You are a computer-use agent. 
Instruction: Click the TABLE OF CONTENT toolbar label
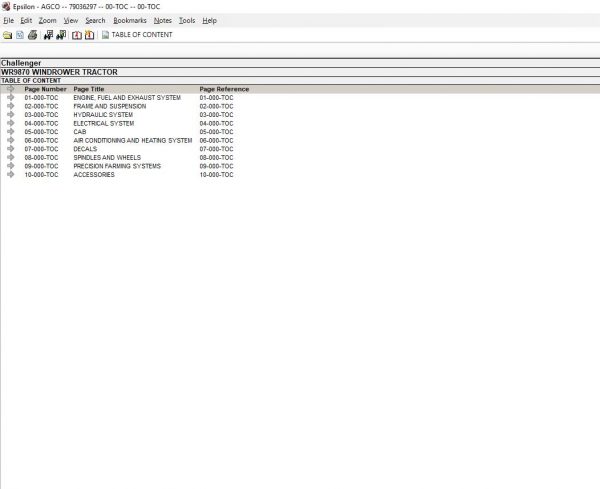[x=142, y=35]
